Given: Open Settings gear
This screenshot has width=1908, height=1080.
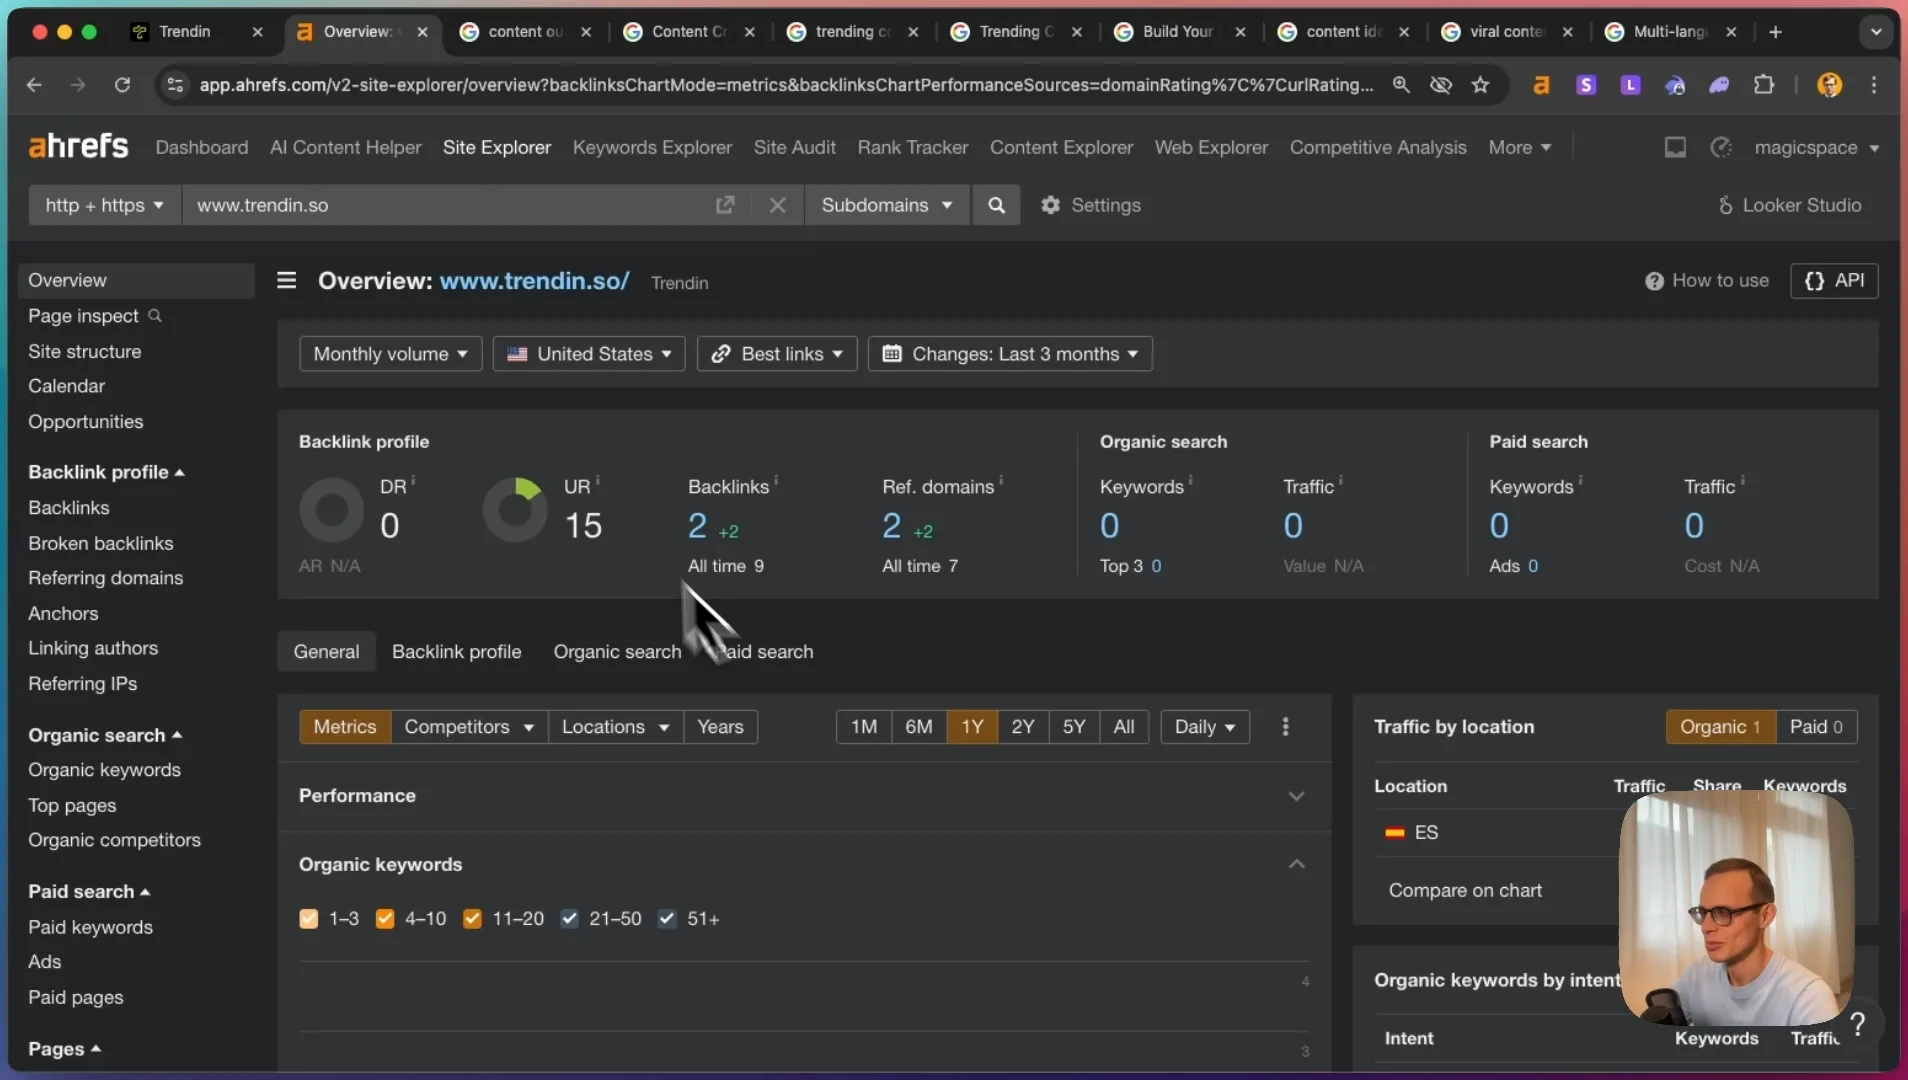Looking at the screenshot, I should (x=1090, y=205).
